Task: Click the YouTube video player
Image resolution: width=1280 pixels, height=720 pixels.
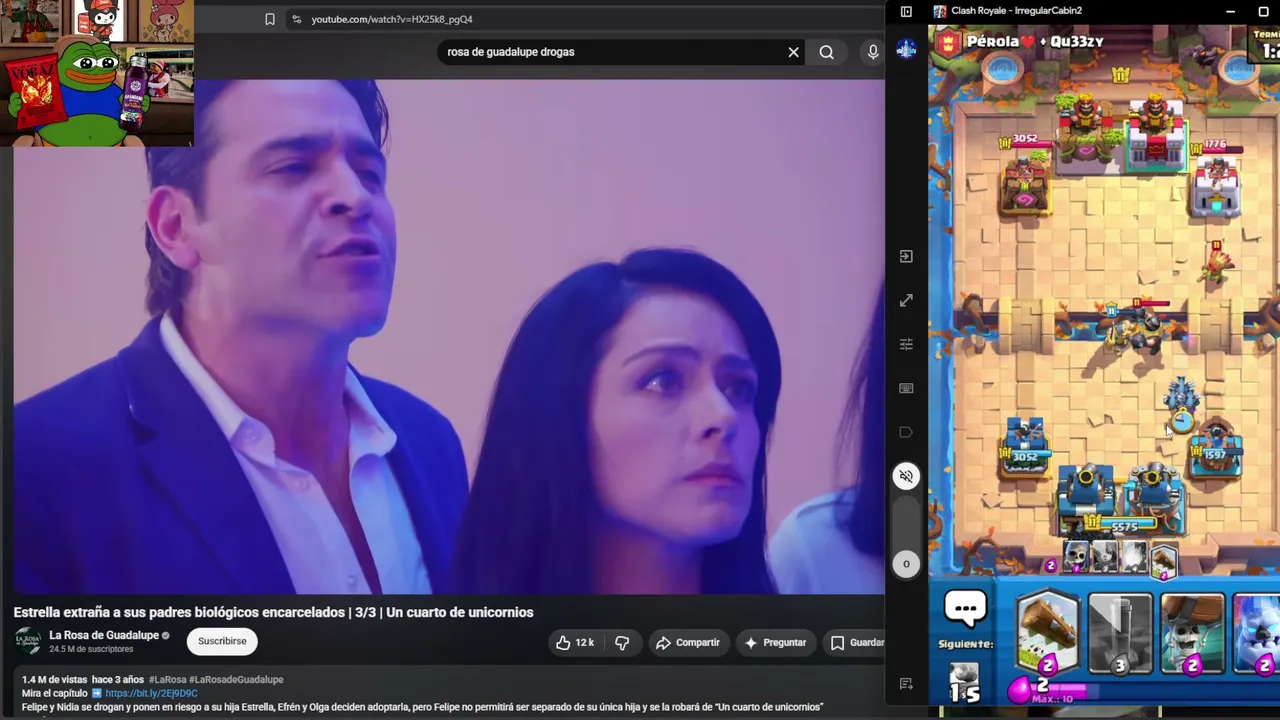Action: click(449, 337)
